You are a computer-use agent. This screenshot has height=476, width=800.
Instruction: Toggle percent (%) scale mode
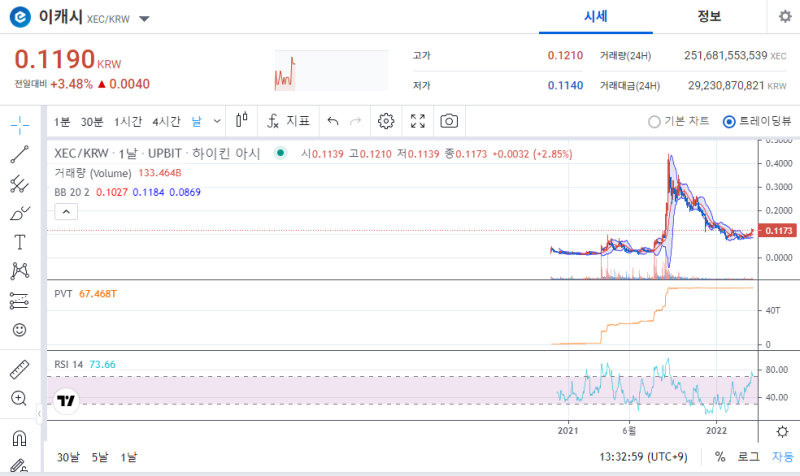[x=720, y=456]
